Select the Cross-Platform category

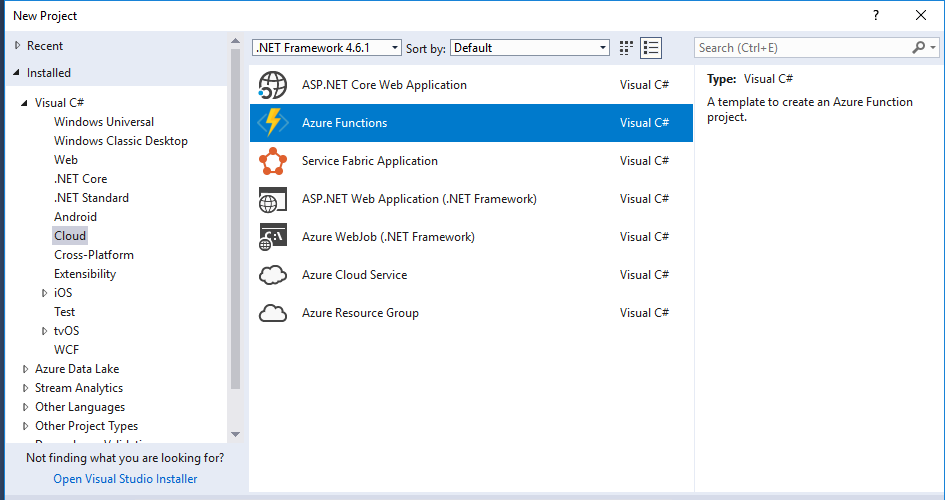tap(94, 255)
